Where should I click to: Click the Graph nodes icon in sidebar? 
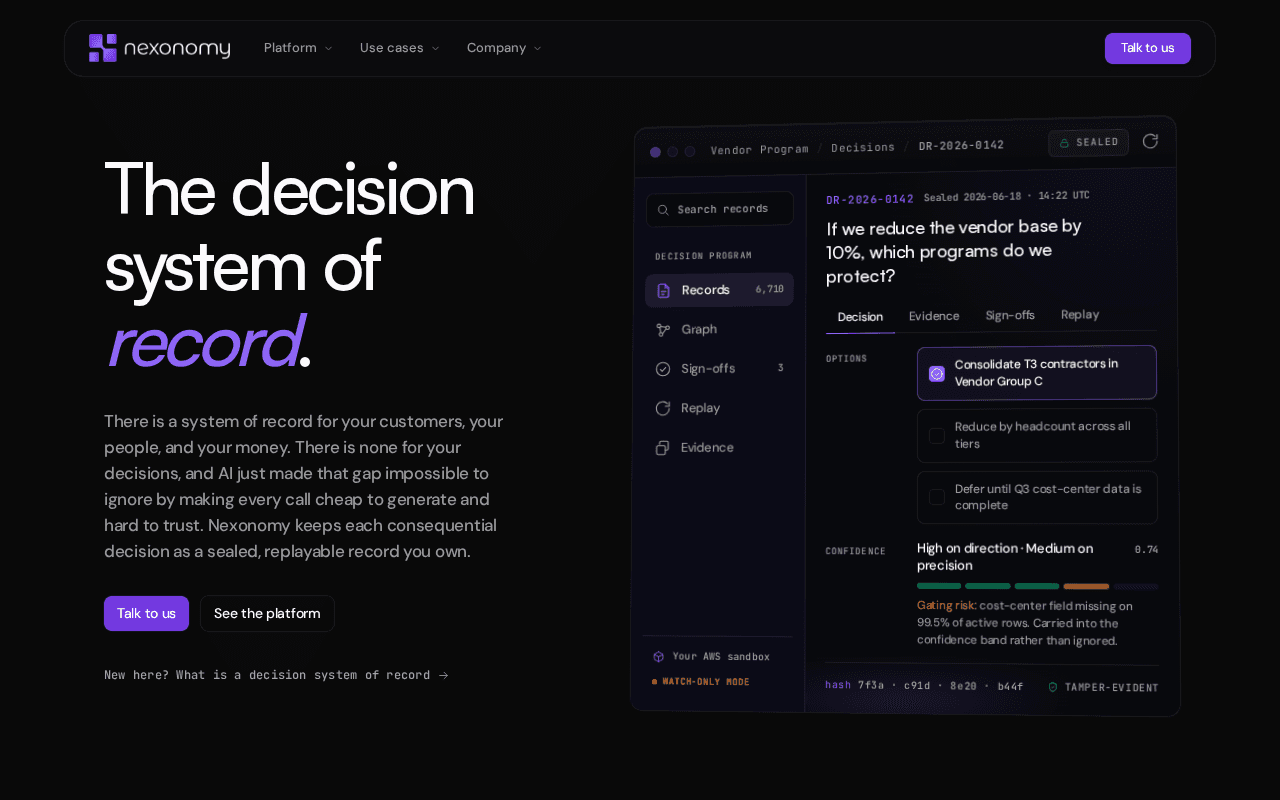(663, 329)
